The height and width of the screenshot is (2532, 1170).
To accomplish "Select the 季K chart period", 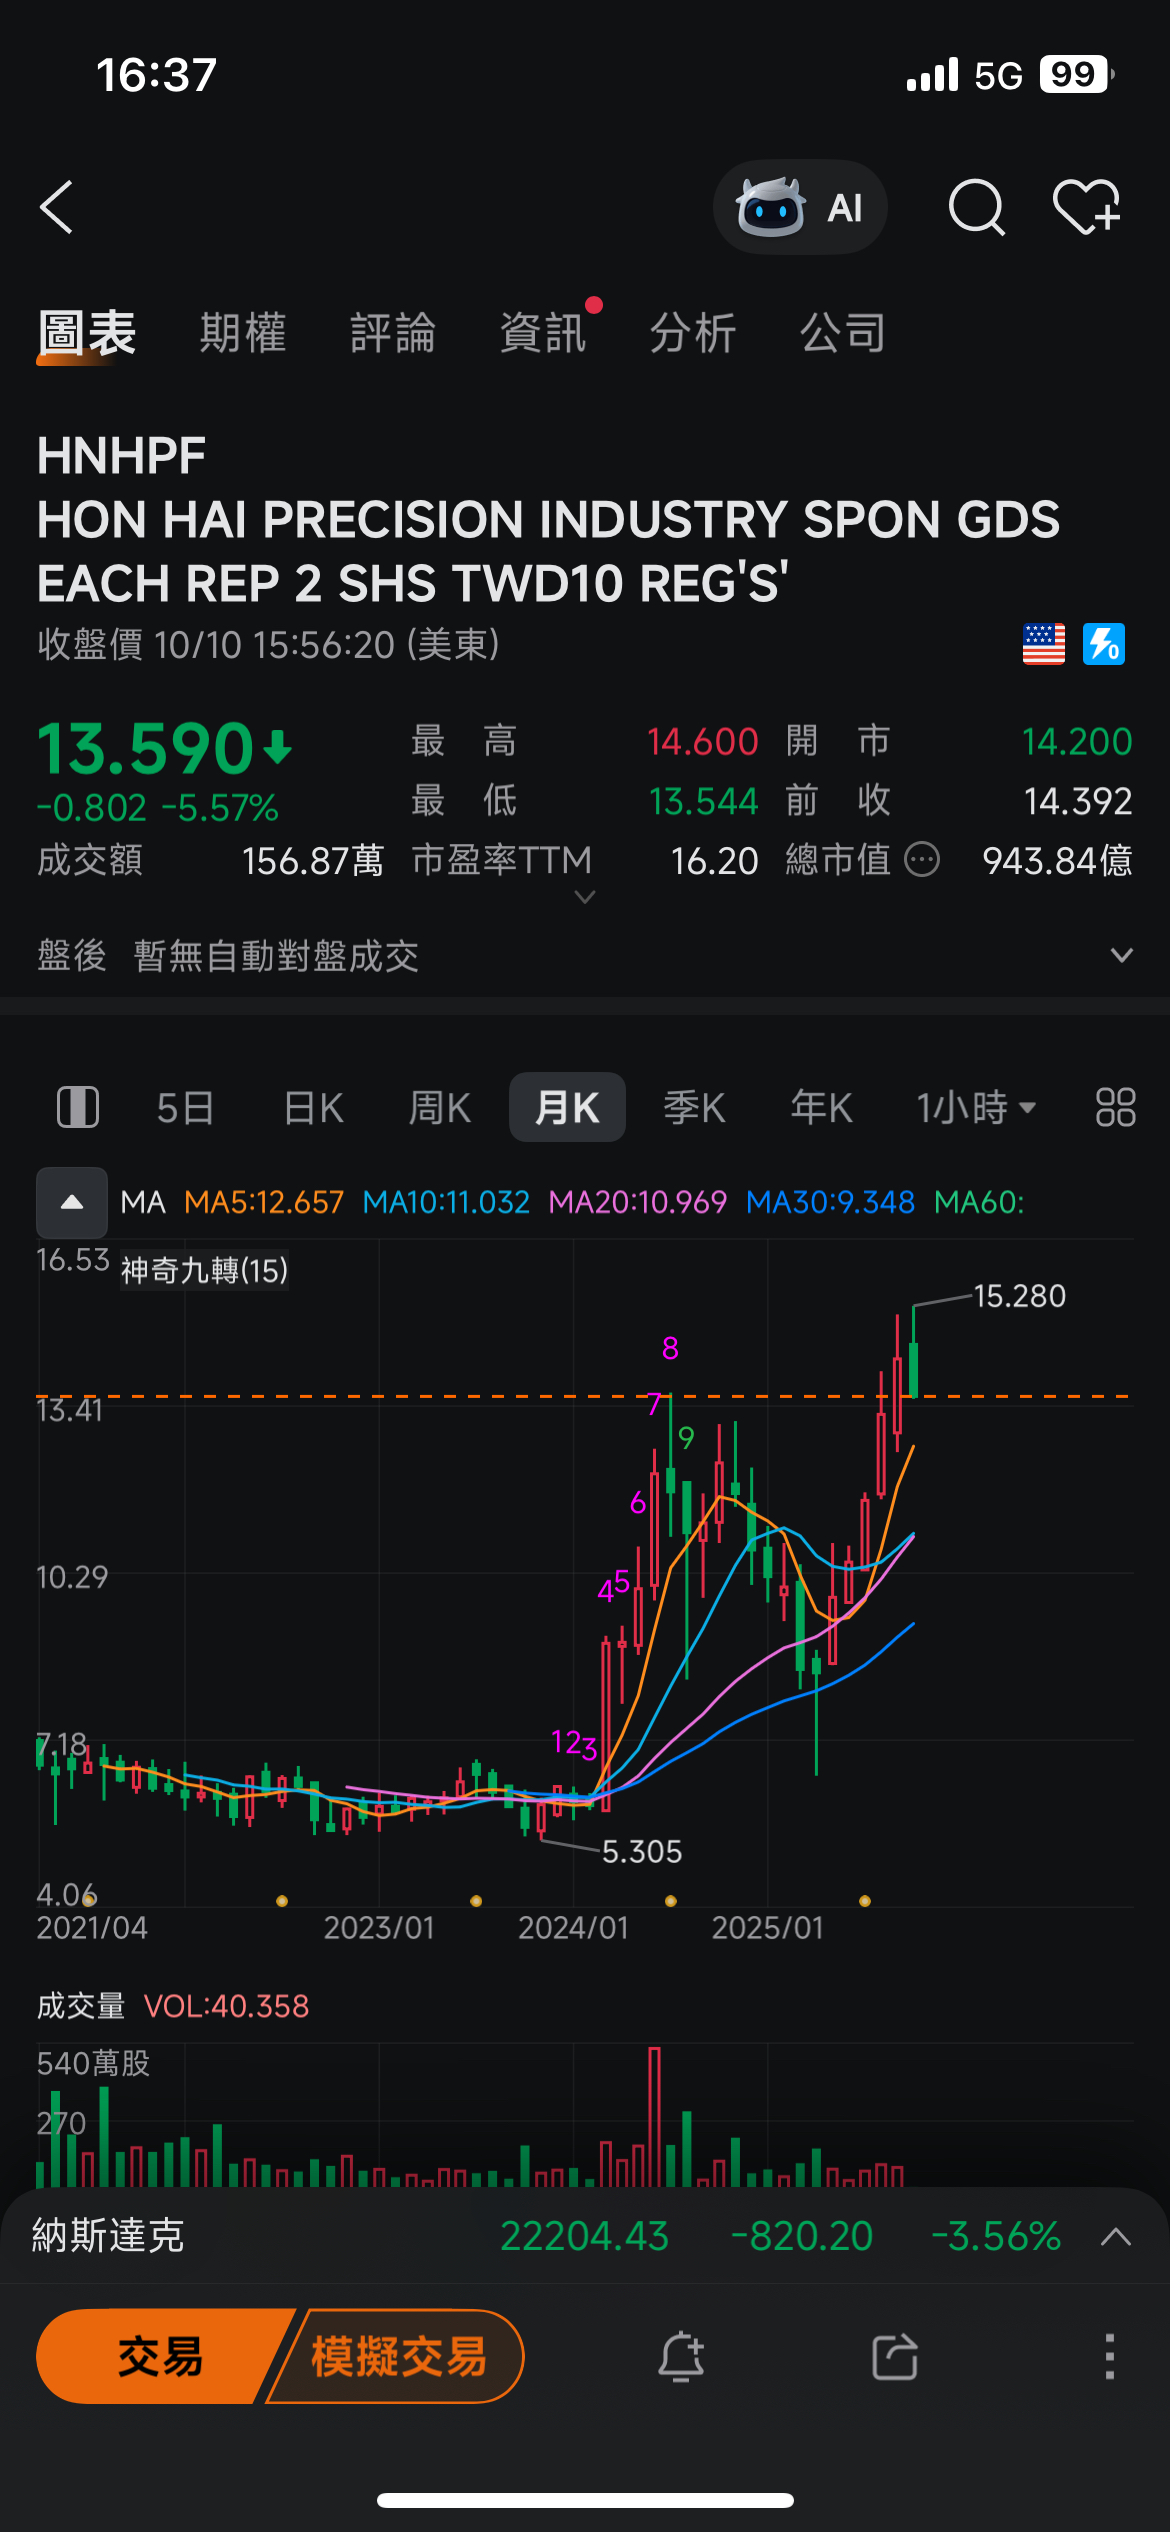I will tap(694, 1108).
